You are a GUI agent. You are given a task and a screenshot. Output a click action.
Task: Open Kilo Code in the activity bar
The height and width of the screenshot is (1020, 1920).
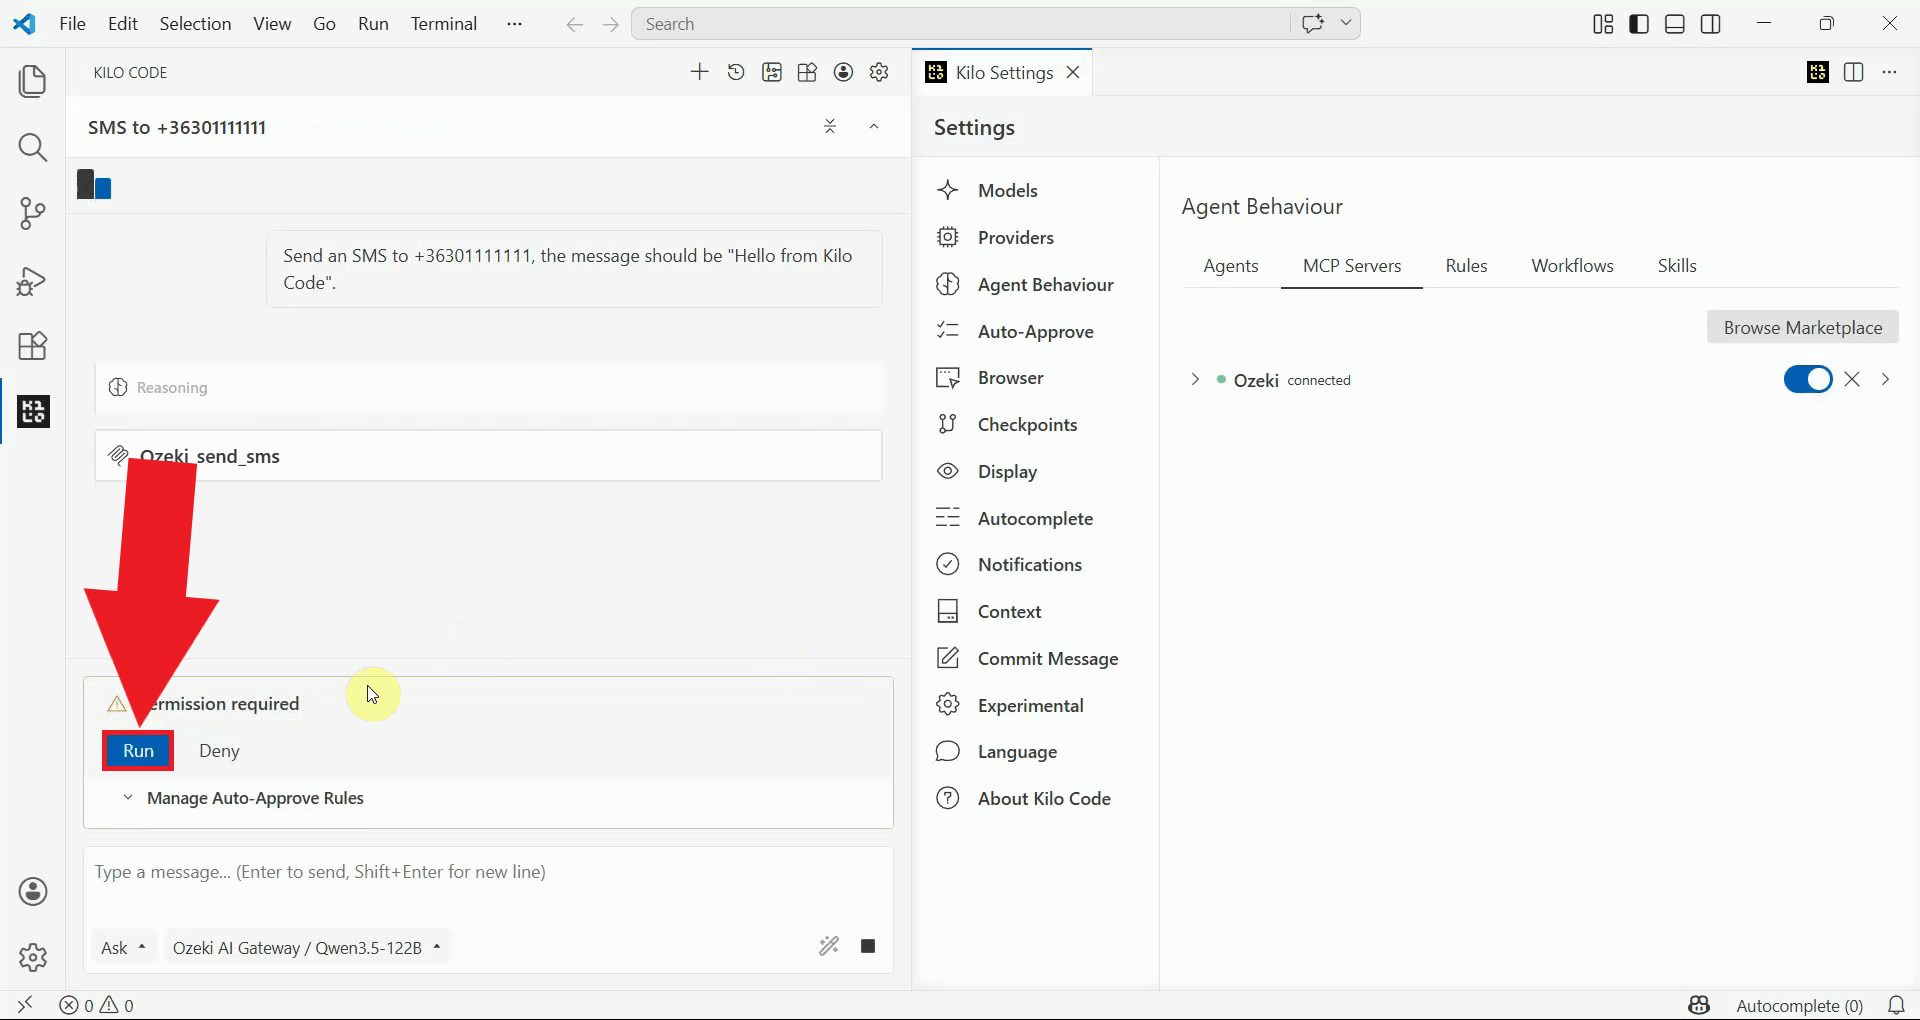tap(33, 411)
